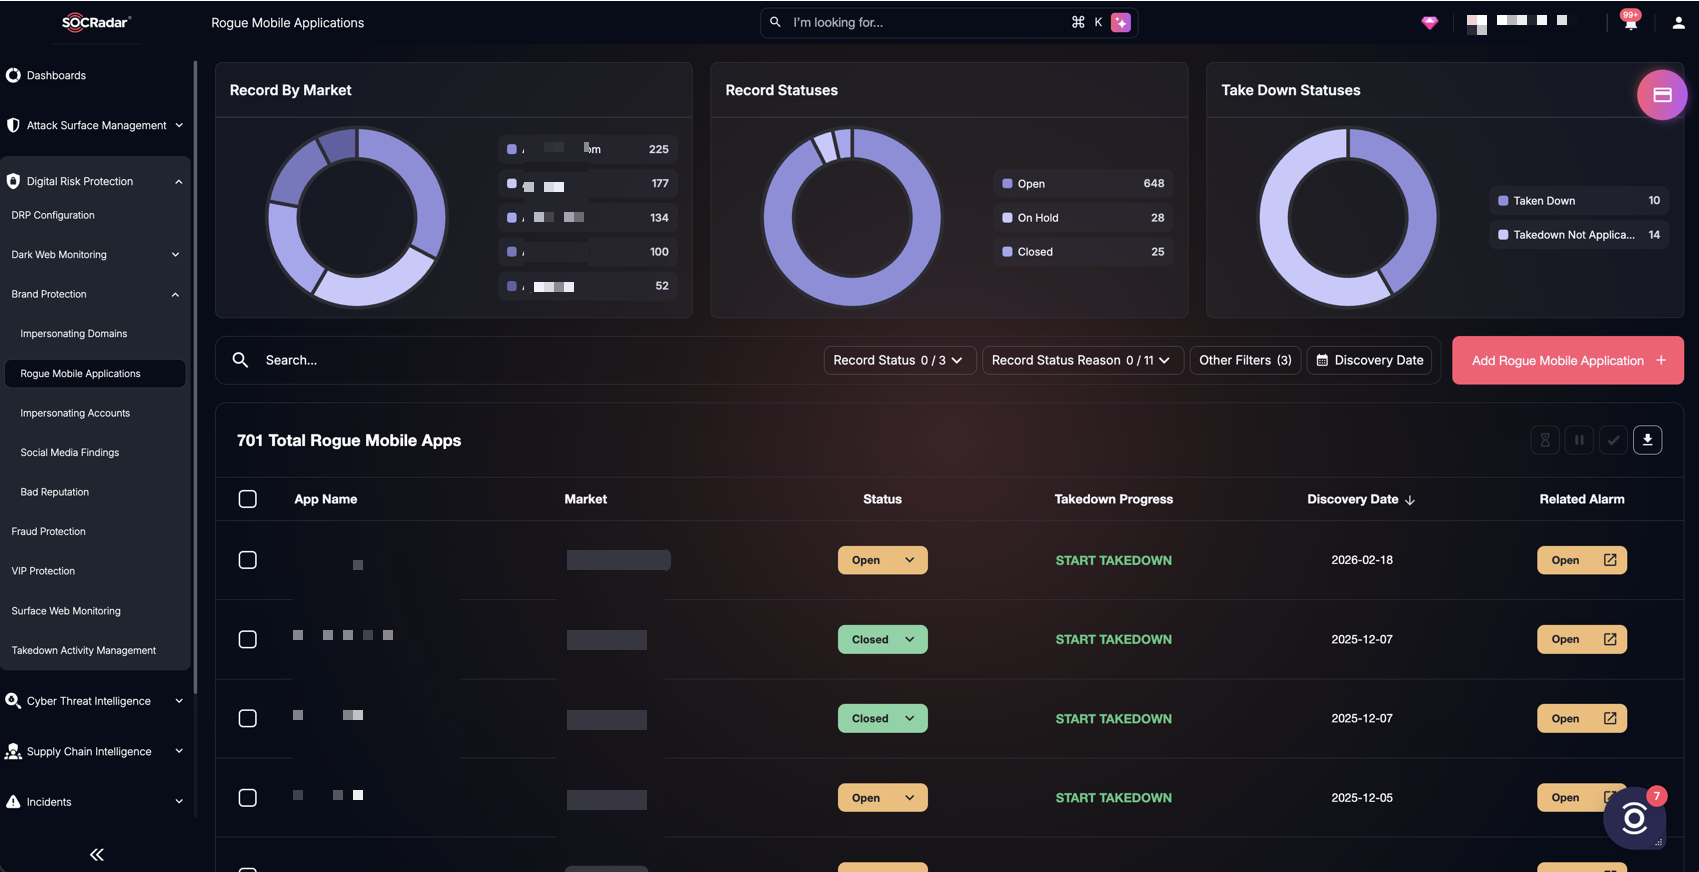Viewport: 1699px width, 872px height.
Task: Click the Attack Surface Management shield icon
Action: 13,125
